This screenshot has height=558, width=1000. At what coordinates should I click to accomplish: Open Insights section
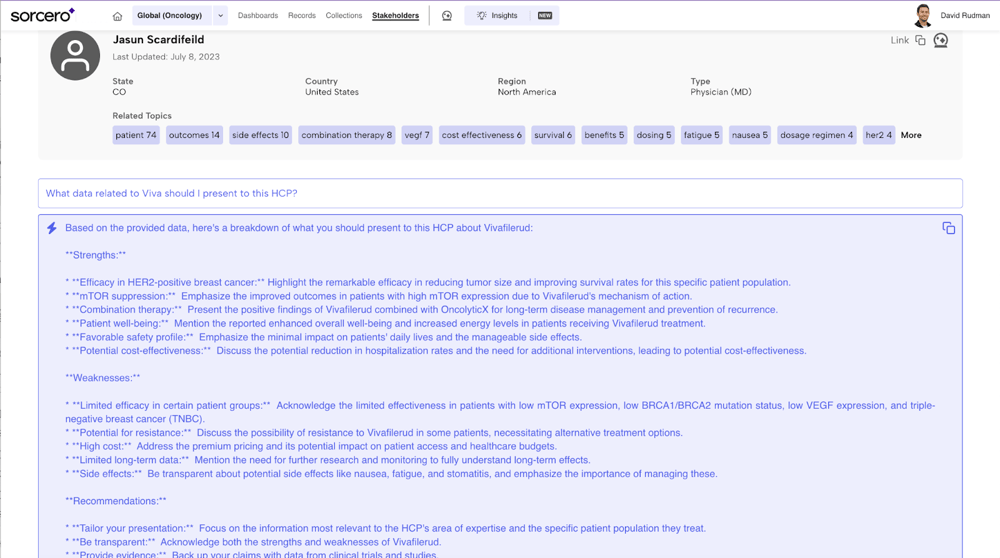click(x=504, y=15)
